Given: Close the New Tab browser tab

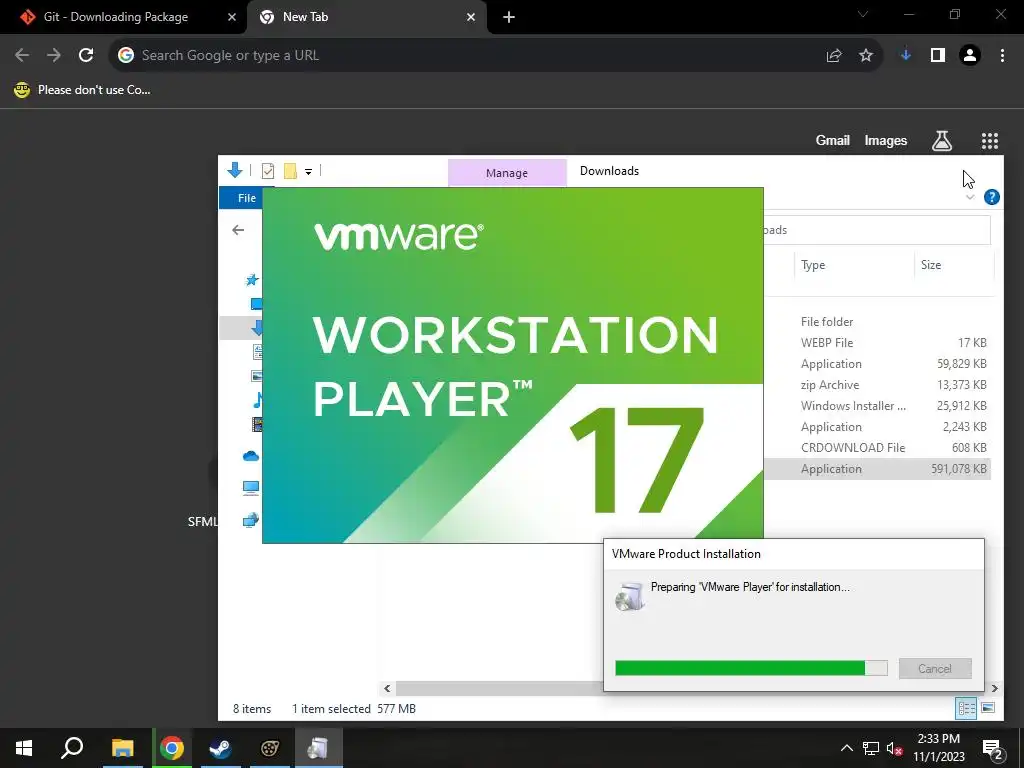Looking at the screenshot, I should (x=471, y=18).
